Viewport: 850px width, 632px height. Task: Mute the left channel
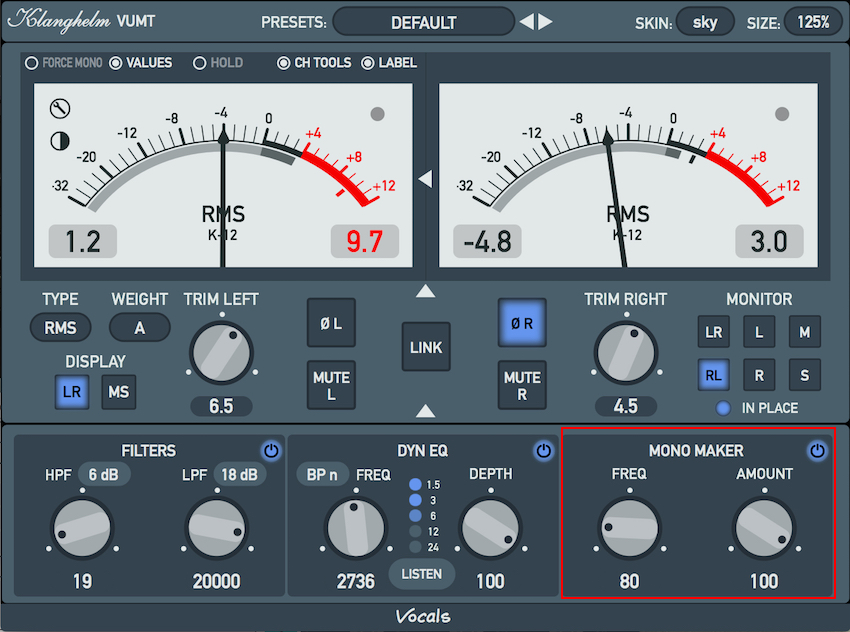coord(331,385)
